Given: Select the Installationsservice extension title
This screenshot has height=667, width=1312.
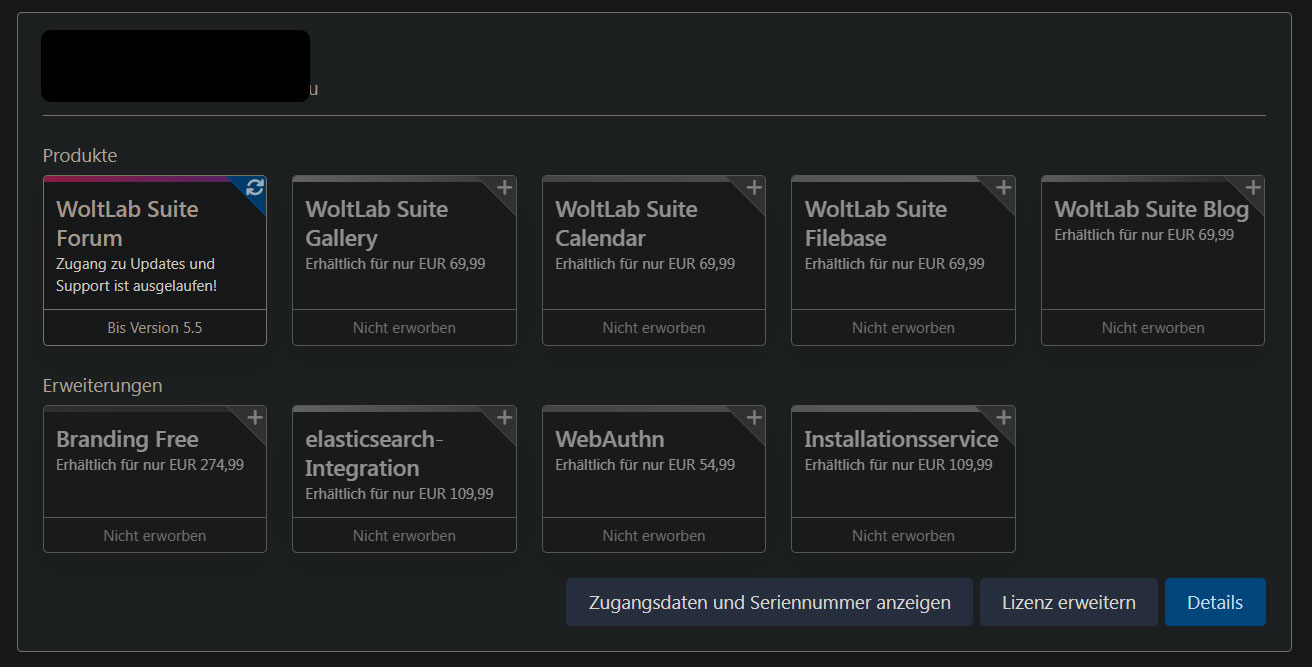Looking at the screenshot, I should click(x=901, y=439).
